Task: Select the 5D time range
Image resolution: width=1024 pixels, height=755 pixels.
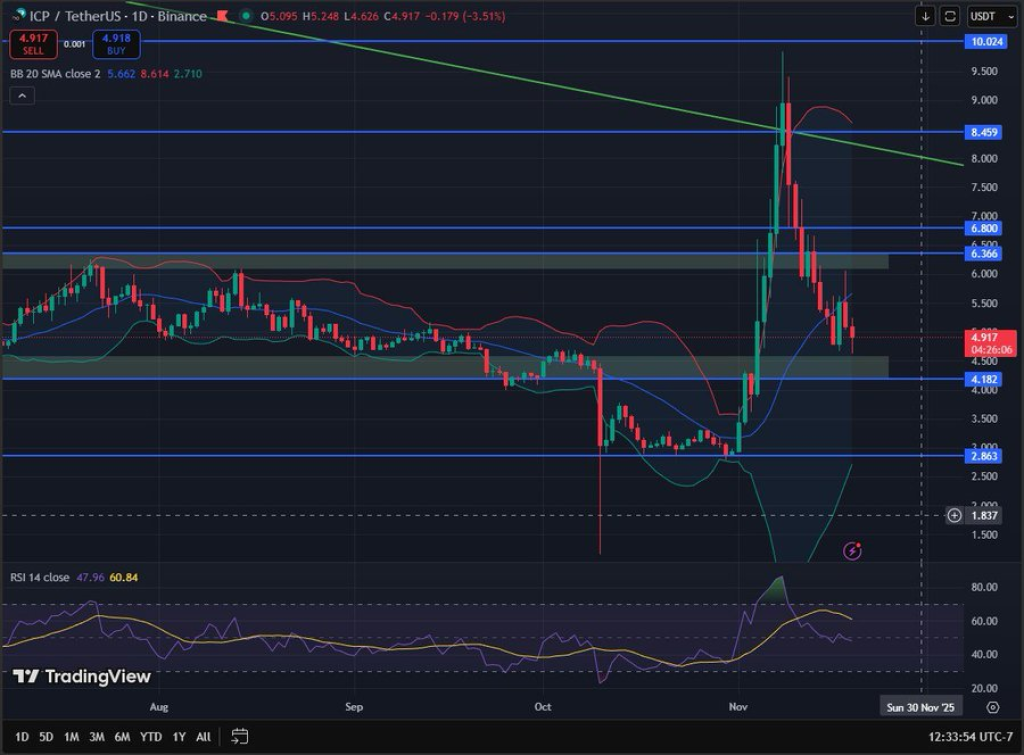Action: click(46, 737)
